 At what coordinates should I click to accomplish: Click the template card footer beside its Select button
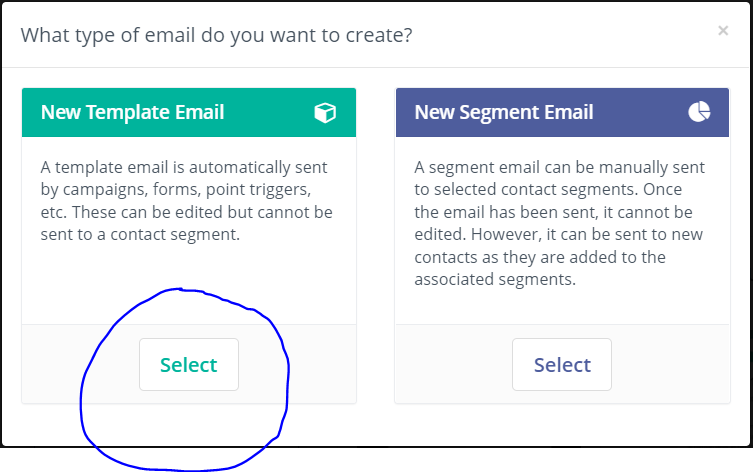pos(298,364)
